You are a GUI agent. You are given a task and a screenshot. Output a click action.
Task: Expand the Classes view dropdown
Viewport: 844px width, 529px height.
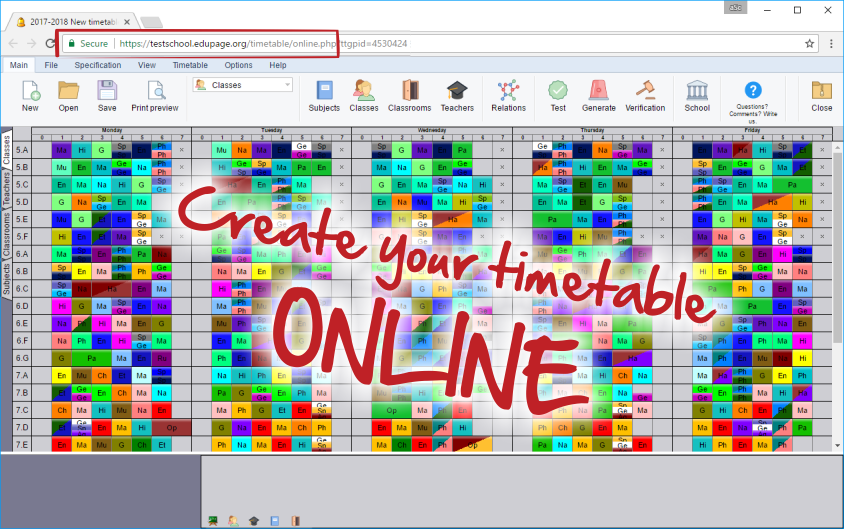click(288, 85)
